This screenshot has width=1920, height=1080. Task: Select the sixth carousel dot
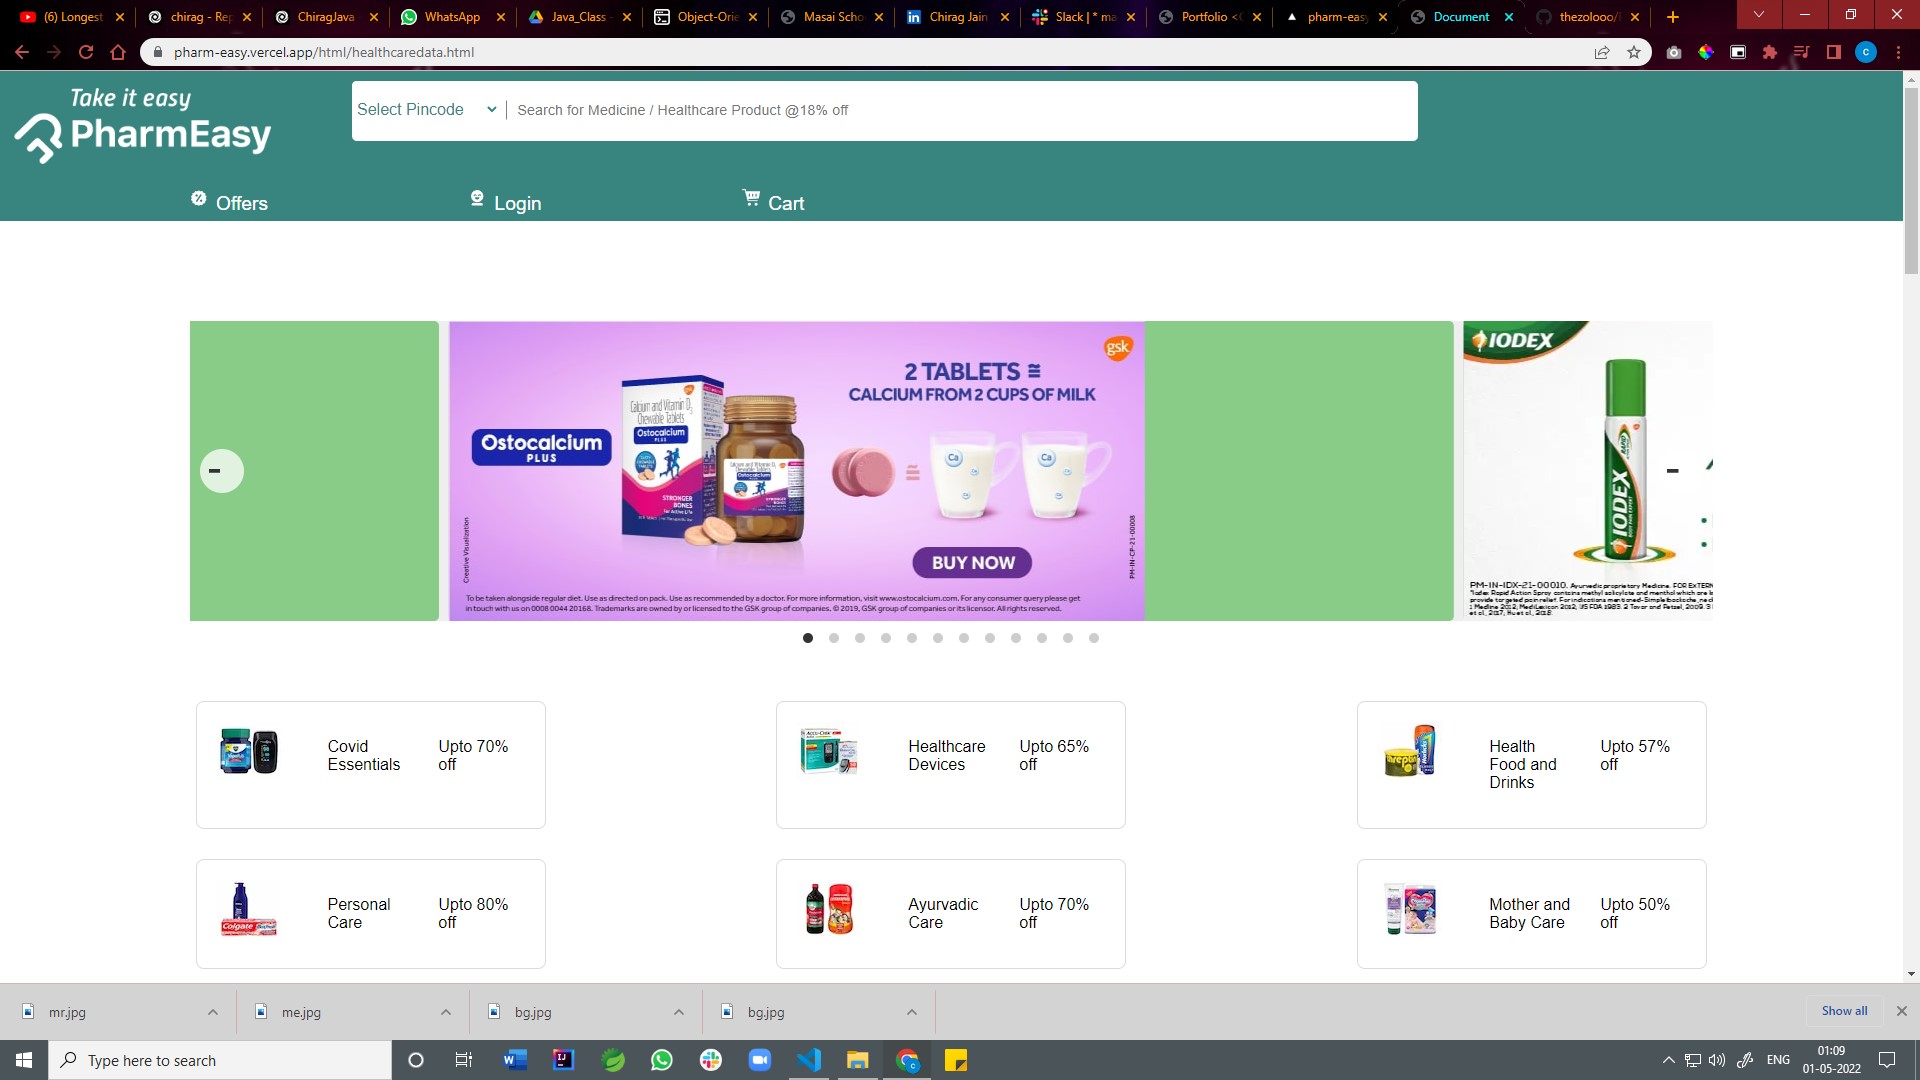tap(938, 638)
